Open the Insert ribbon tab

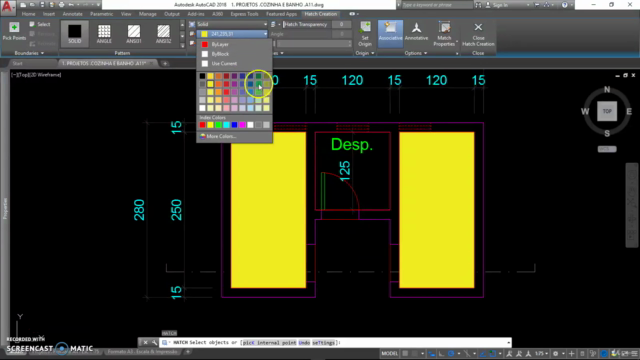pyautogui.click(x=49, y=14)
